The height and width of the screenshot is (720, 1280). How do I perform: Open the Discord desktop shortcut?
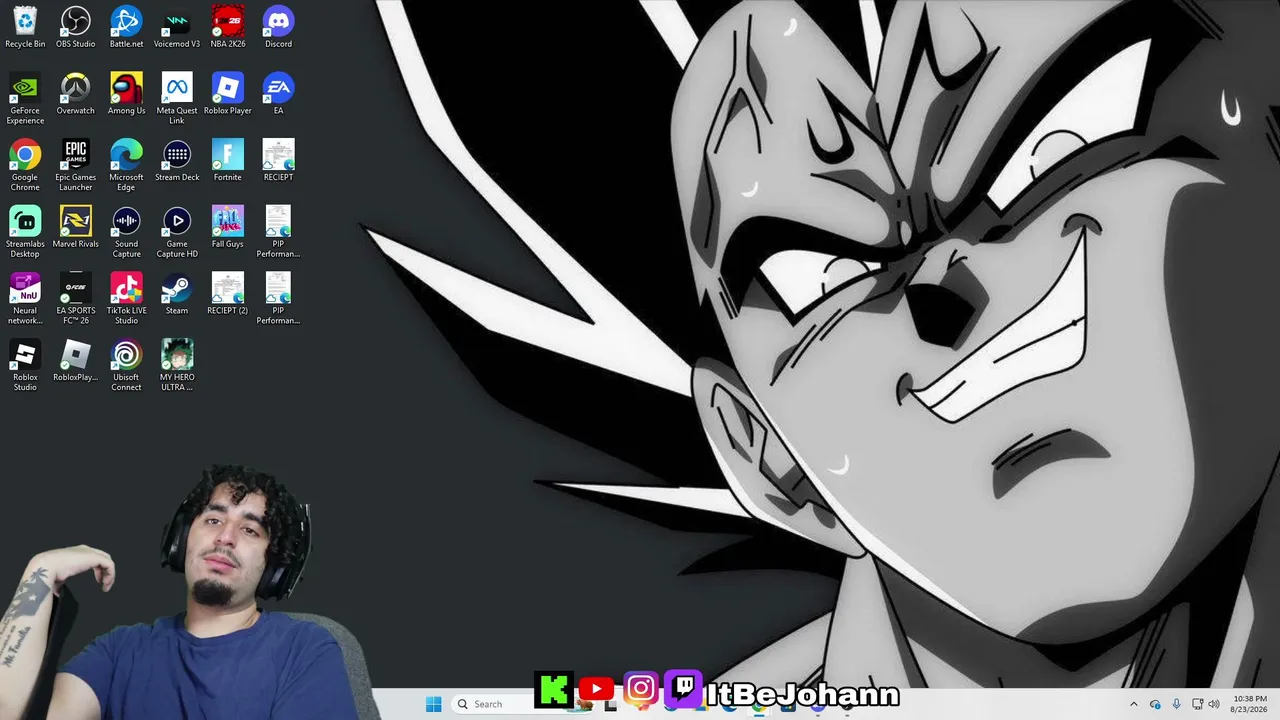pos(278,27)
